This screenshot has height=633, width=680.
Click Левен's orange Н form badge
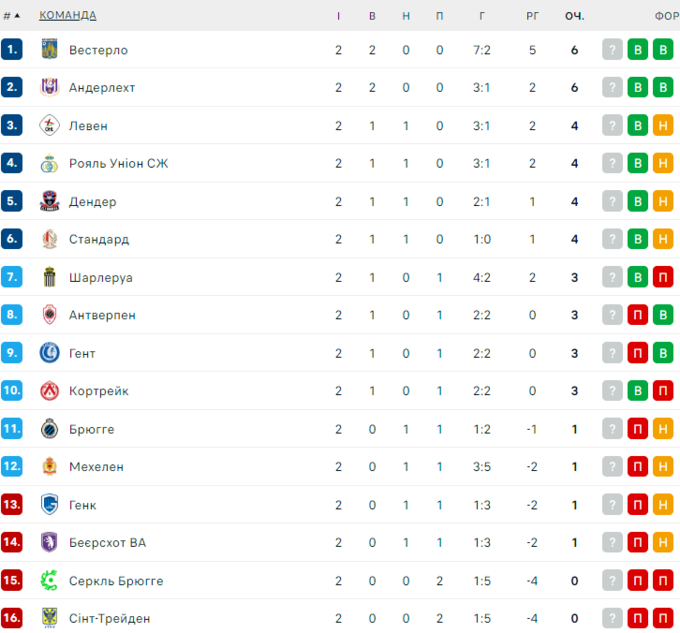coord(663,125)
